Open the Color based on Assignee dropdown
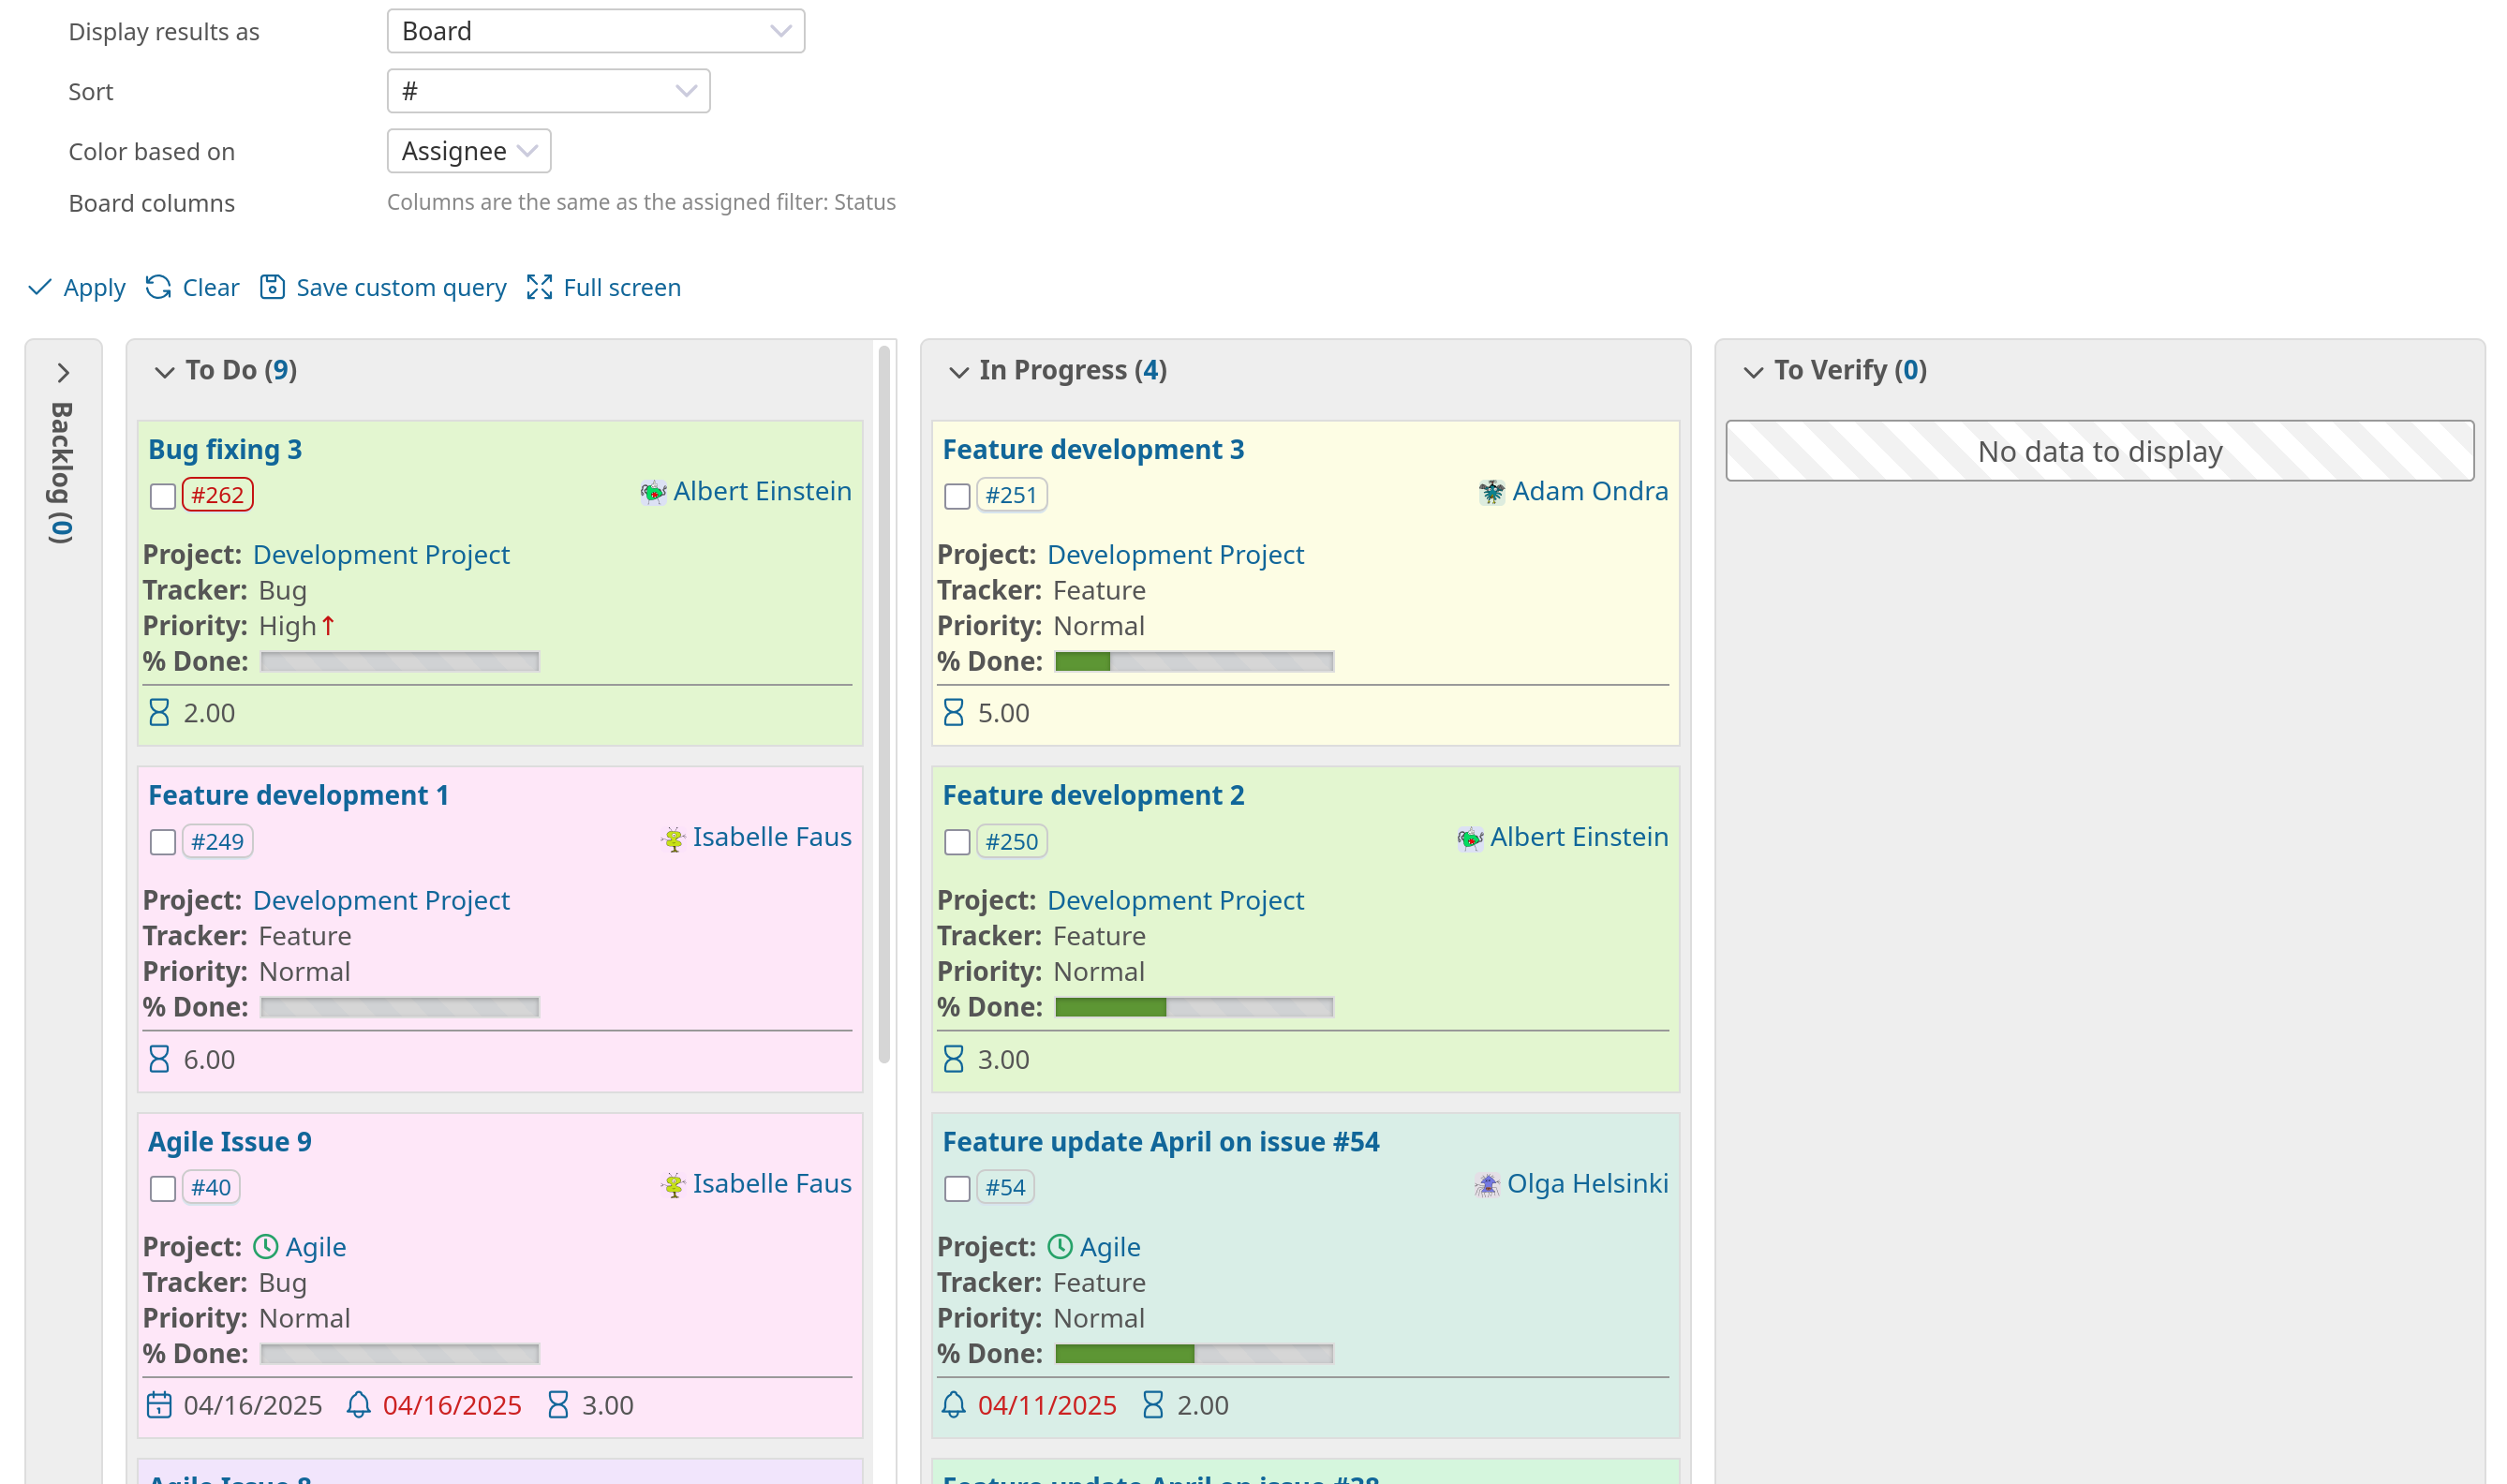Screen dimensions: 2507x1484 (x=468, y=151)
